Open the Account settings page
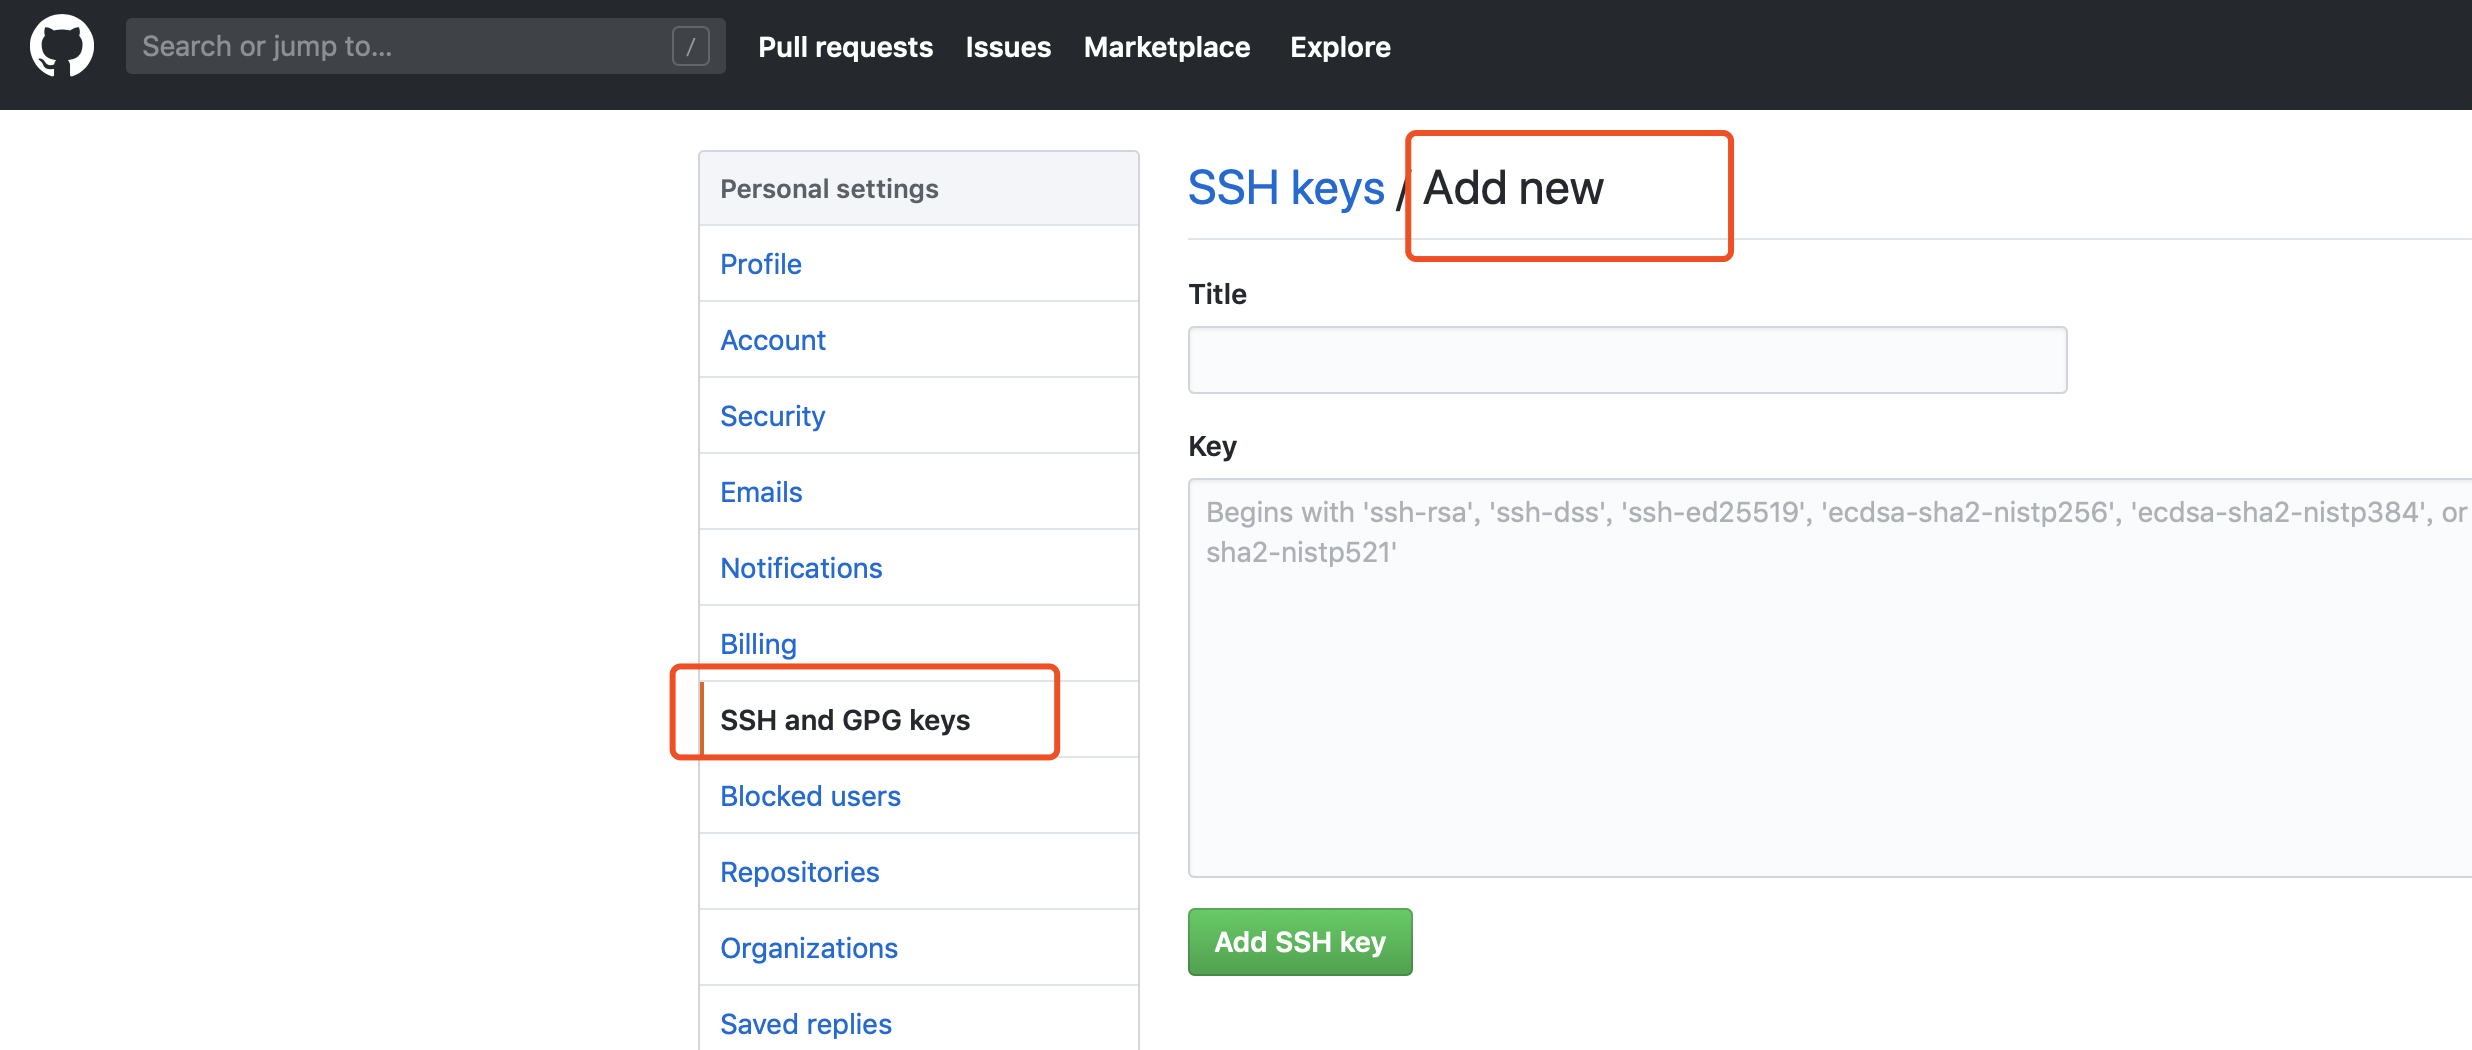 coord(919,340)
